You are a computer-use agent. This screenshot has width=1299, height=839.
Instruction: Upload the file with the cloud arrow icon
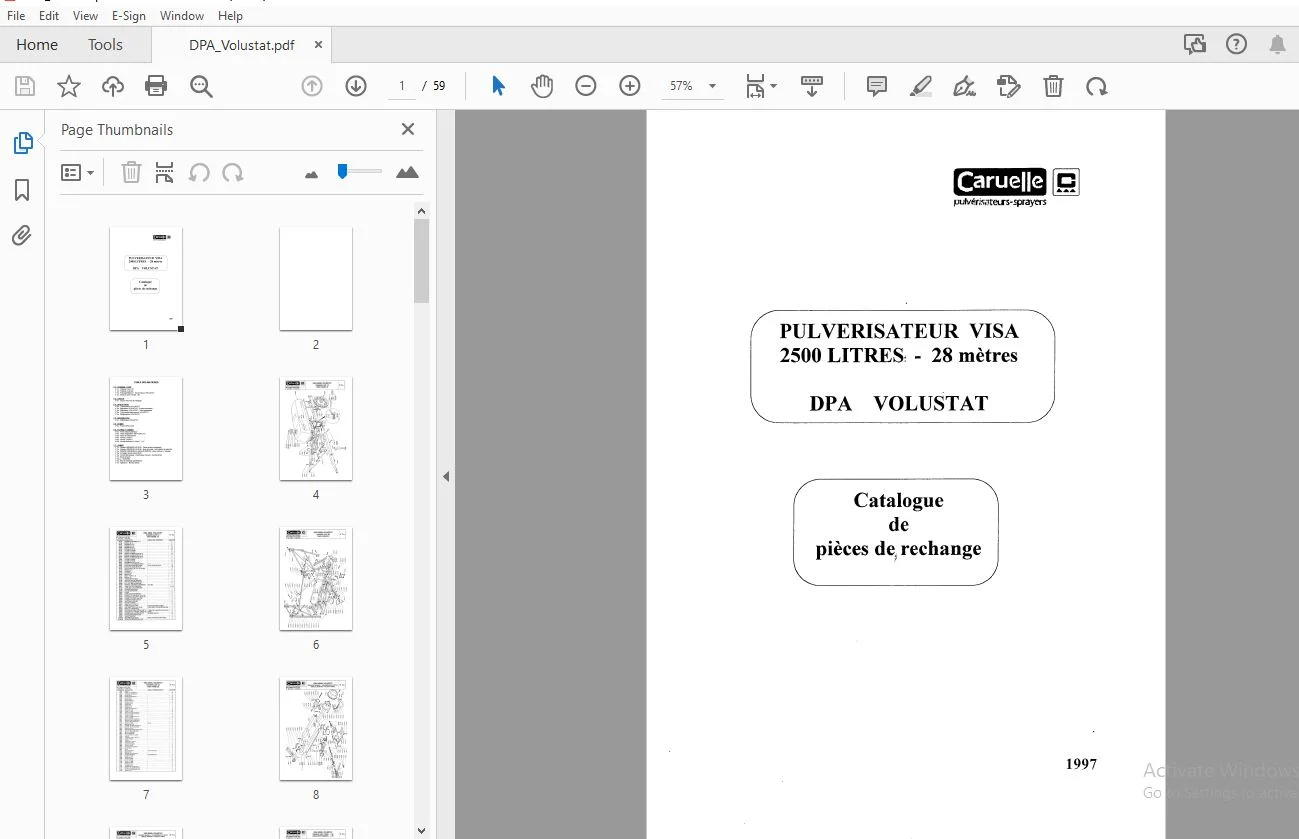pyautogui.click(x=113, y=86)
